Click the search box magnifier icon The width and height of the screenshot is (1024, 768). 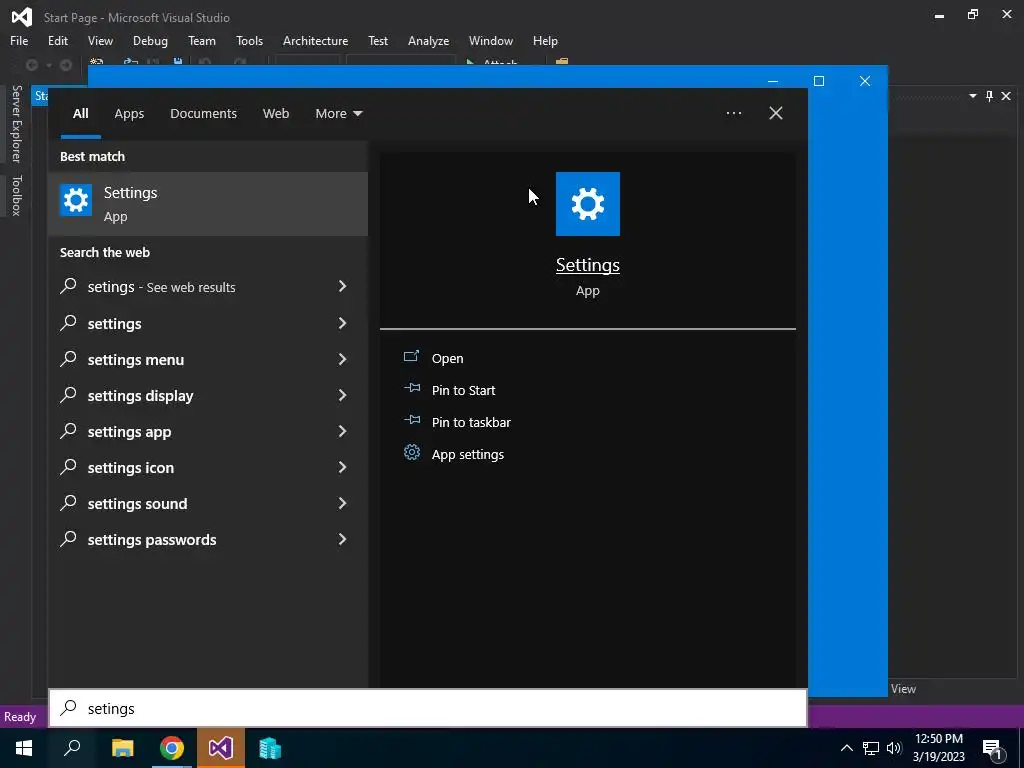[x=69, y=708]
